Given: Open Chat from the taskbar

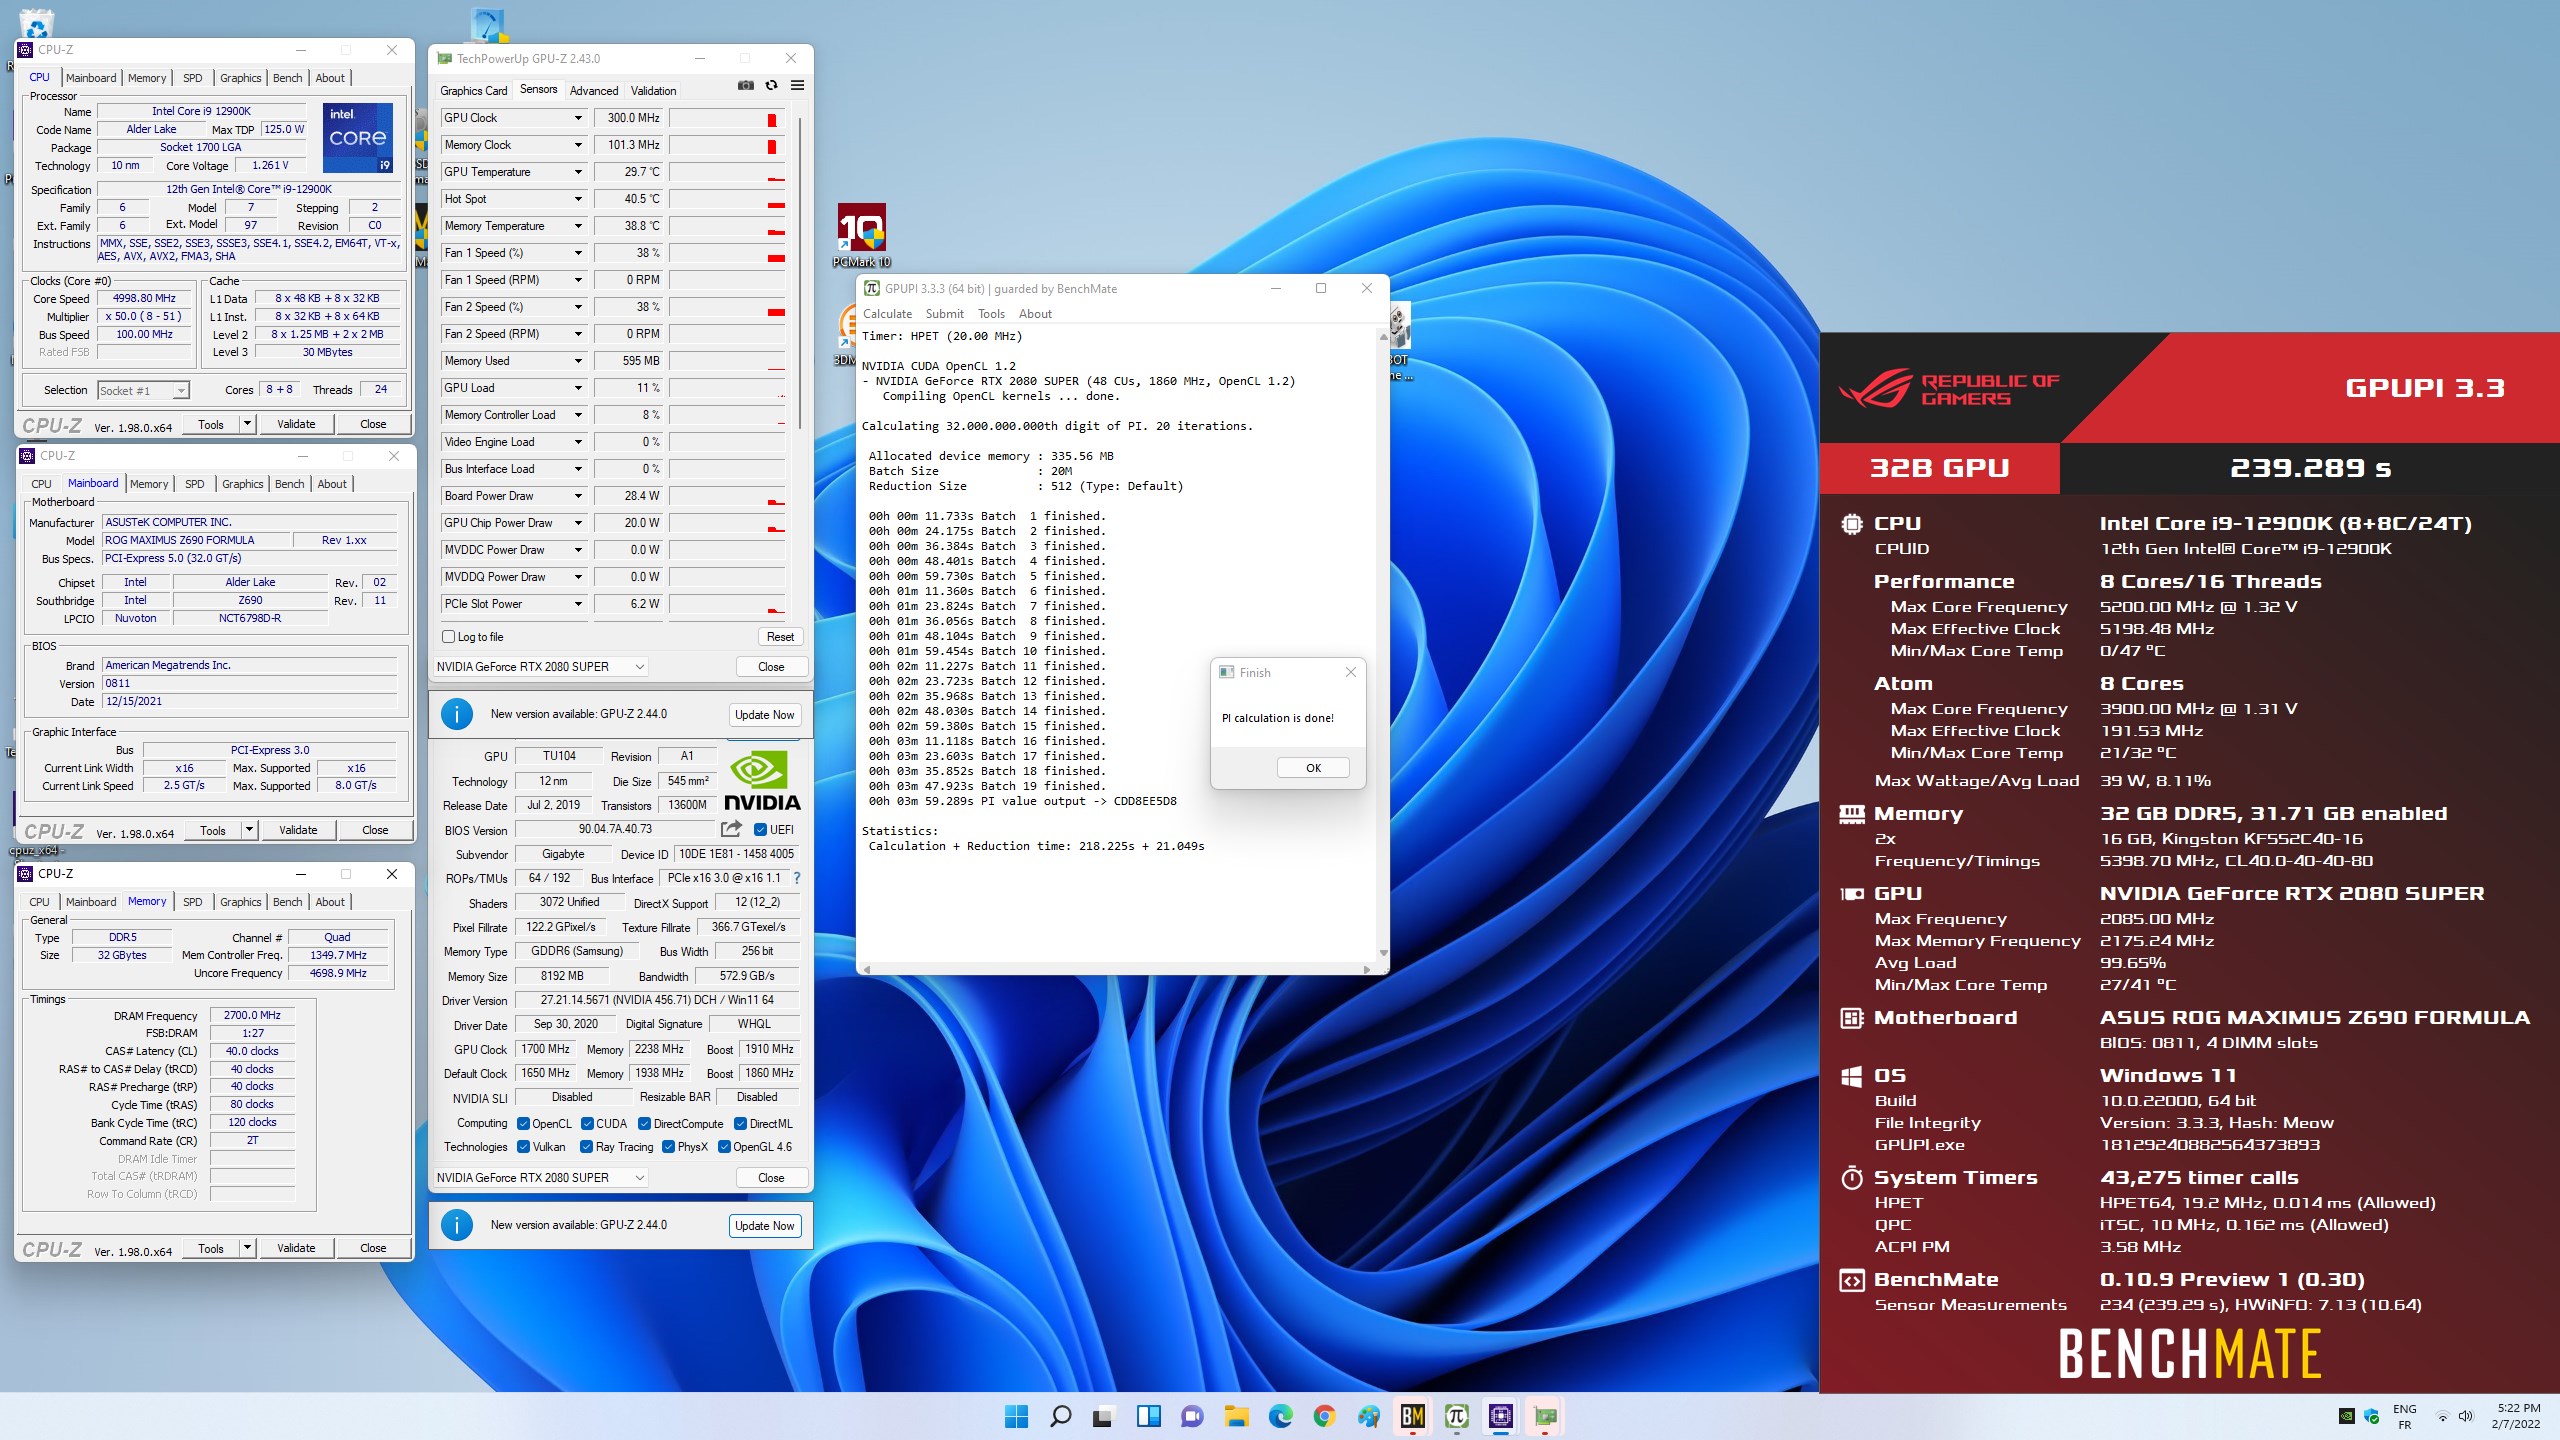Looking at the screenshot, I should click(1192, 1416).
